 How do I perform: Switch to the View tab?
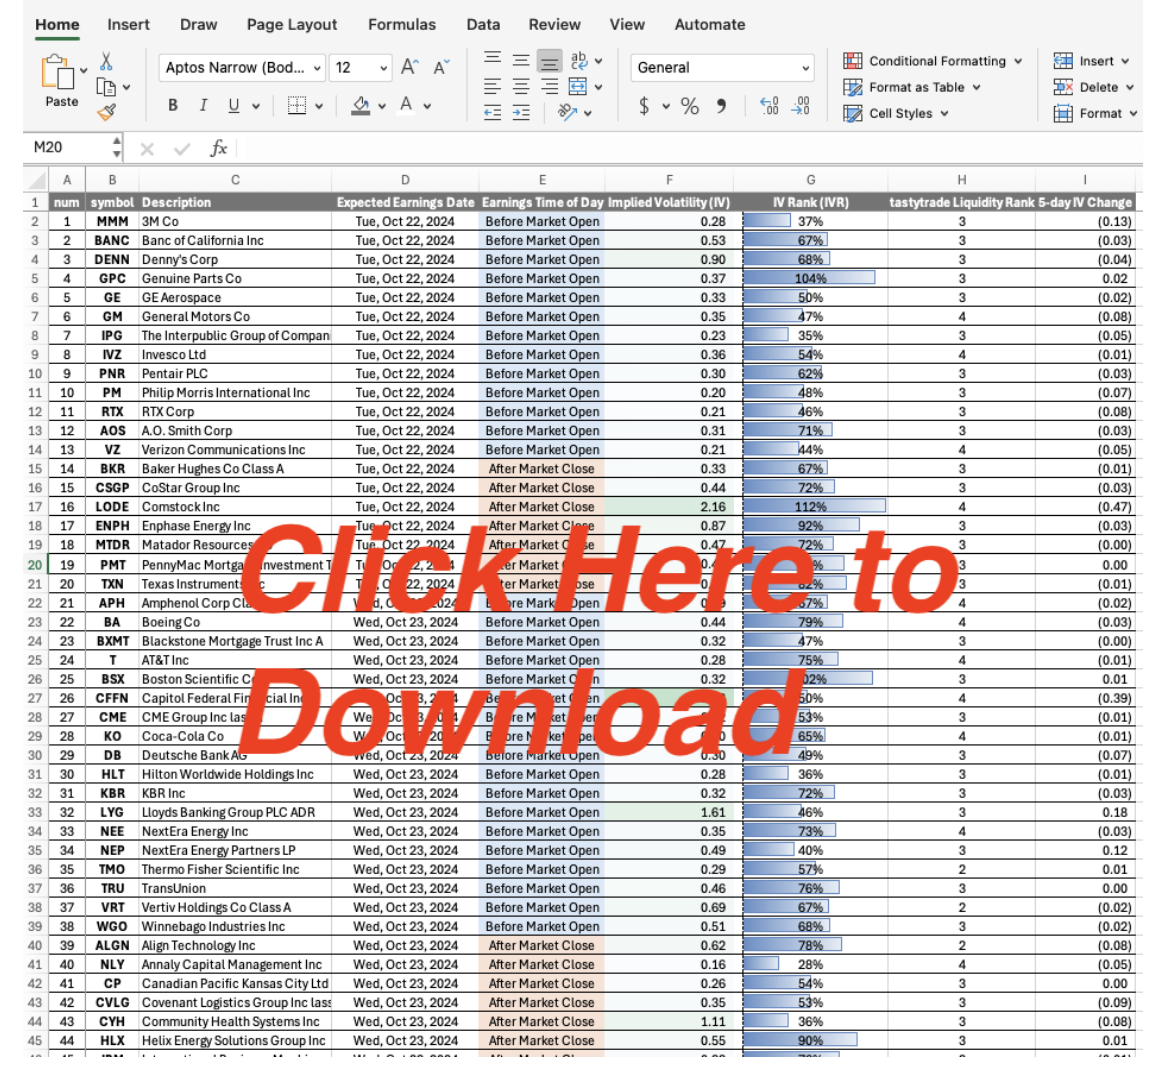627,24
